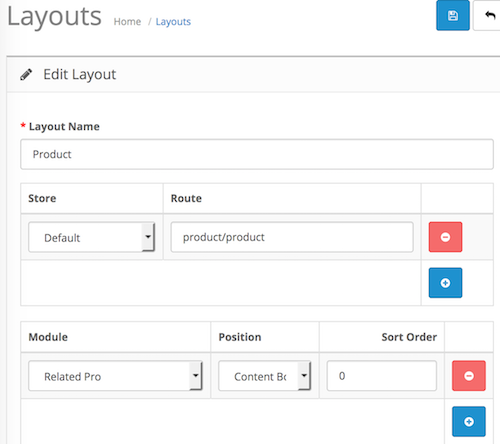This screenshot has height=444, width=500.
Task: Add a new route with blue plus
Action: [x=445, y=283]
